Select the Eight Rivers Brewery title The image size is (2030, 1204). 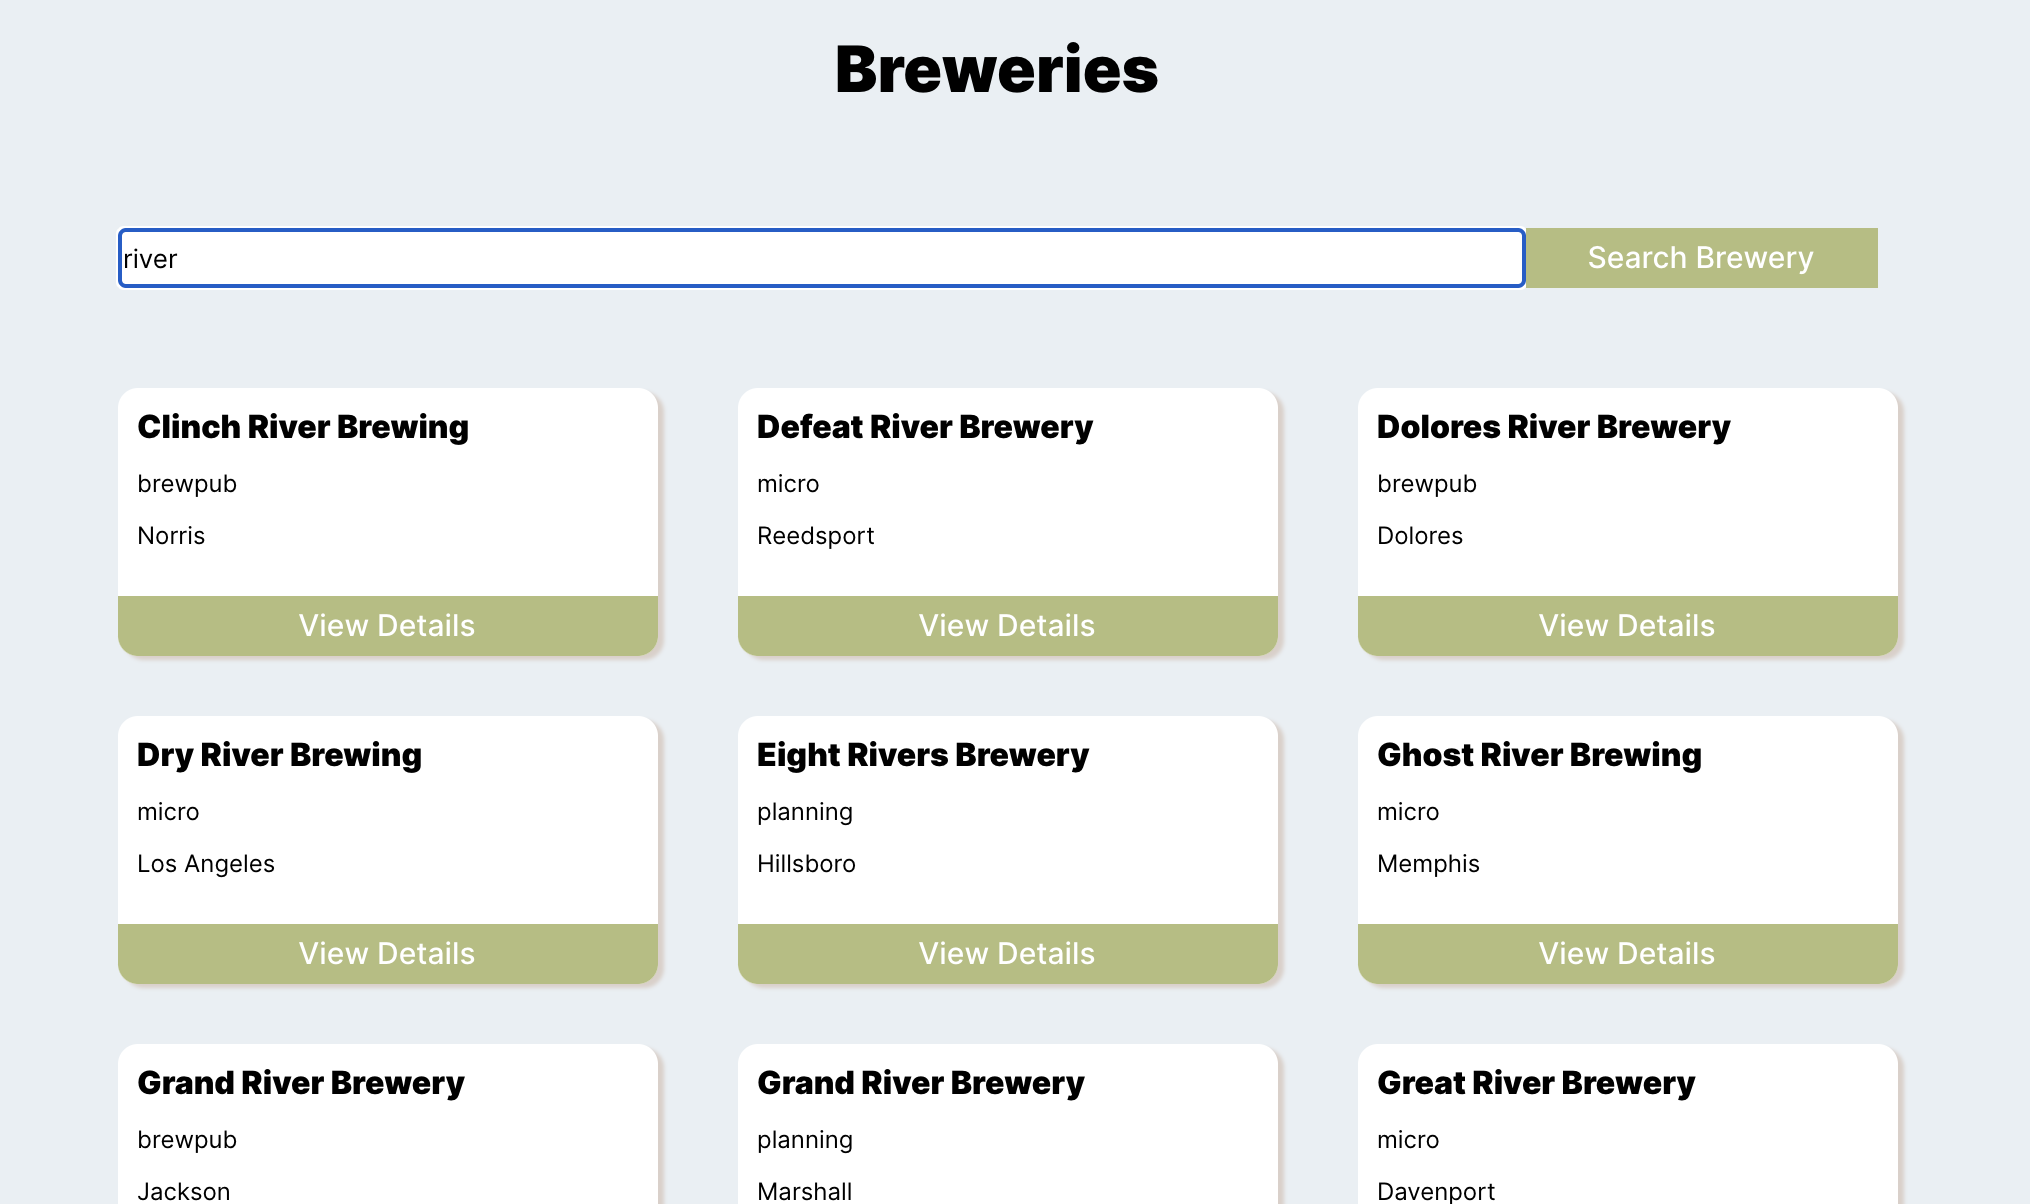tap(923, 755)
